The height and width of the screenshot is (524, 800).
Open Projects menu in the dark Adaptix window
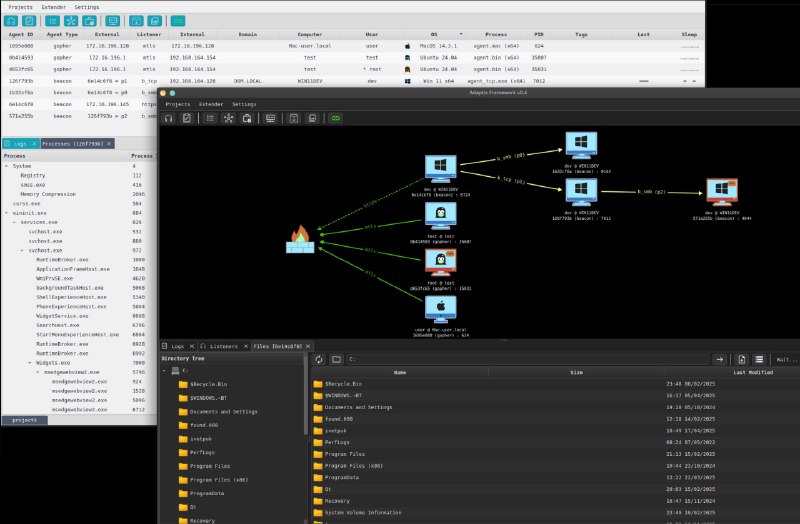click(178, 104)
